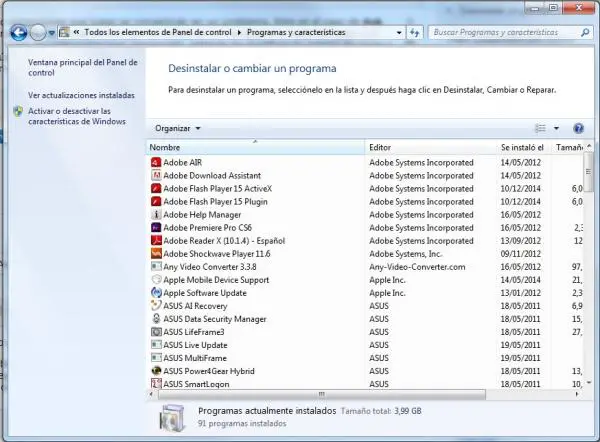Screen dimensions: 600x442
Task: Click the ASUS AI Recovery icon
Action: click(156, 305)
